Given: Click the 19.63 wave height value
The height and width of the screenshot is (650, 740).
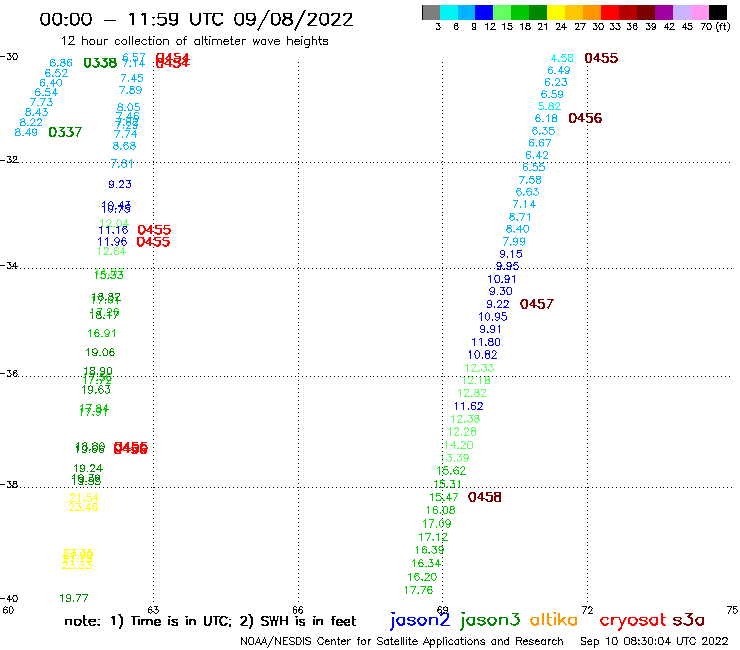Looking at the screenshot, I should tap(96, 389).
